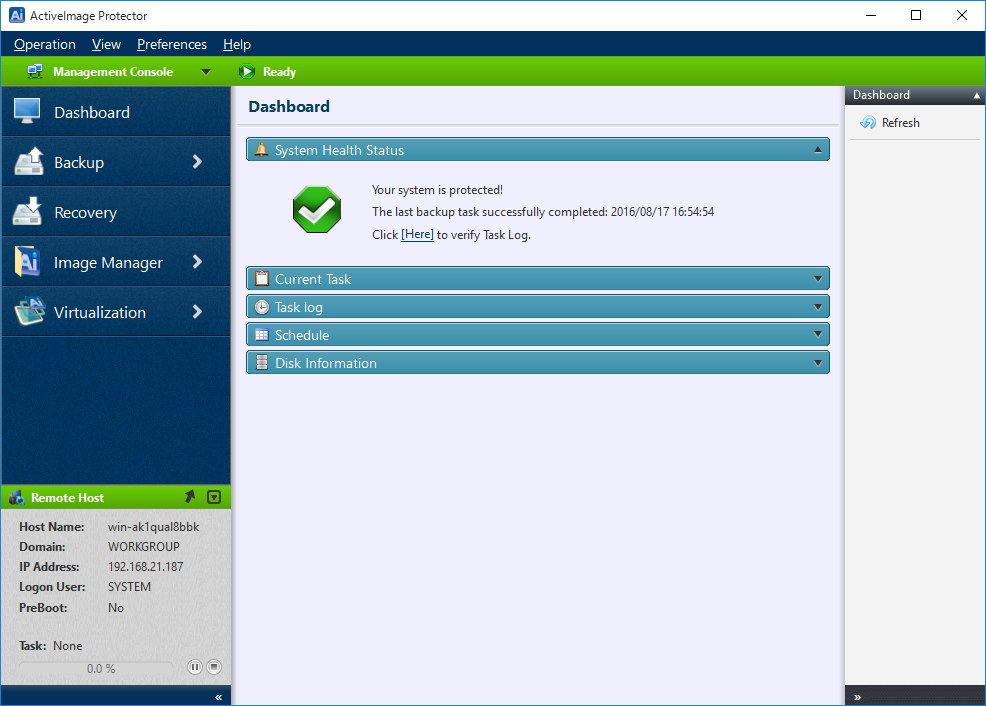Expand the Disk Information panel
Viewport: 986px width, 706px height.
[x=817, y=363]
